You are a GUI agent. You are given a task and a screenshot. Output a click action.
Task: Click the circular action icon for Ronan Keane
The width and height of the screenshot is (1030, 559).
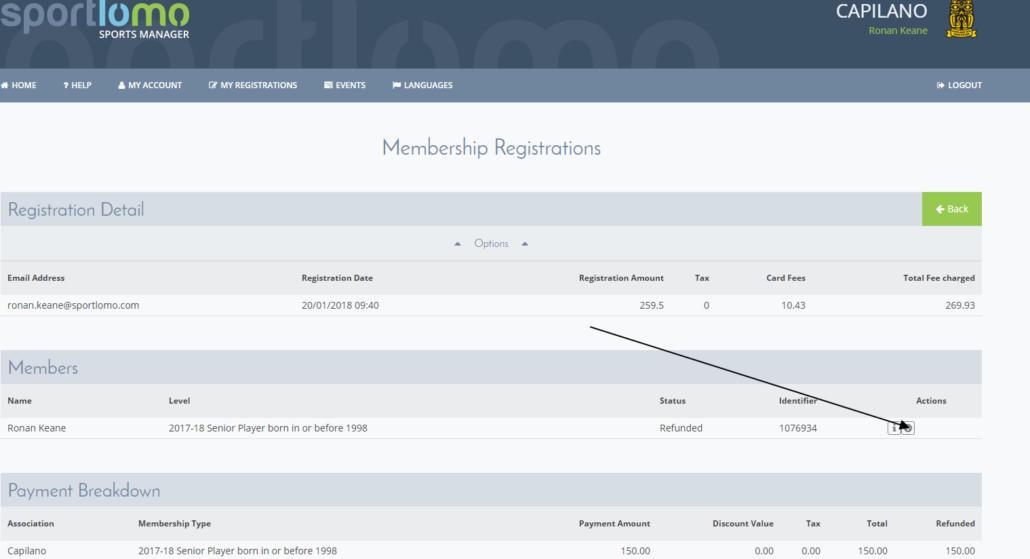pos(908,428)
